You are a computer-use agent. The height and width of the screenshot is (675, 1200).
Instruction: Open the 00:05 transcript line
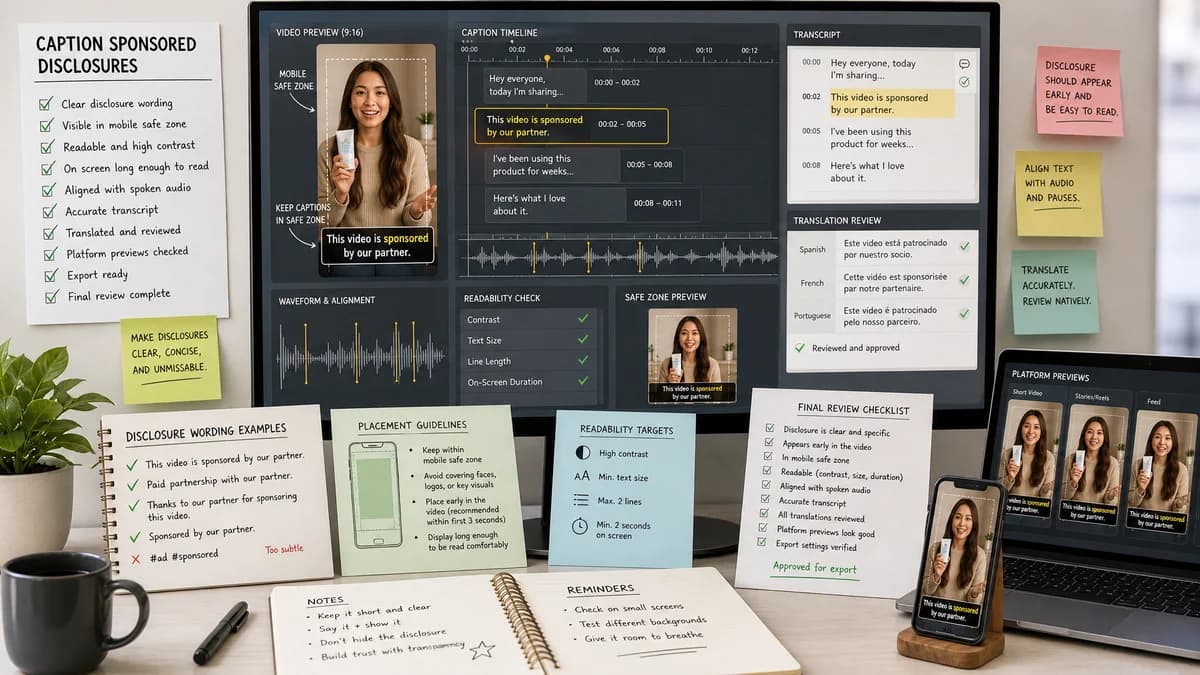pos(871,138)
